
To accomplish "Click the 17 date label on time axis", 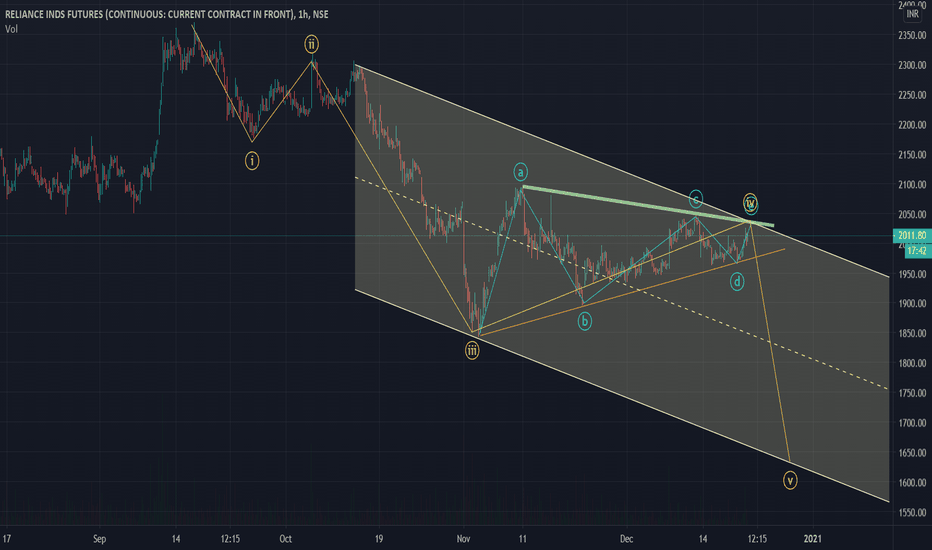I will point(7,539).
